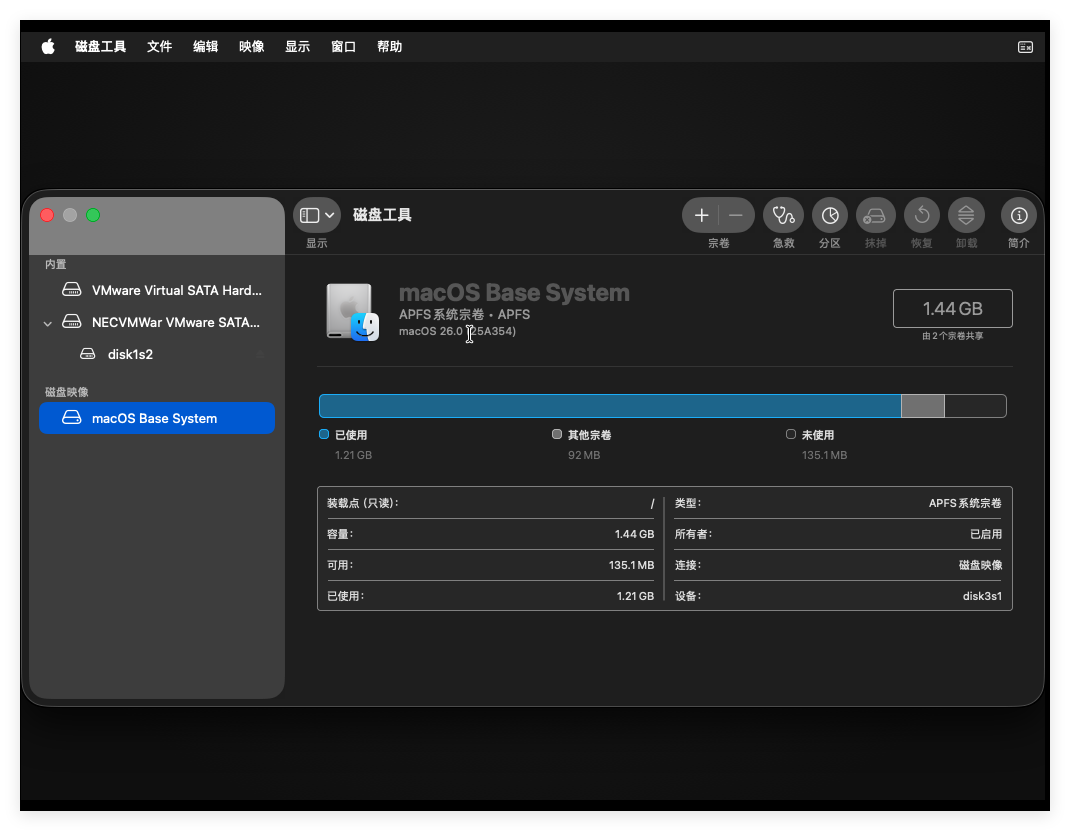Click the 可用 value 135.1 MB
The image size is (1070, 831).
click(x=631, y=565)
